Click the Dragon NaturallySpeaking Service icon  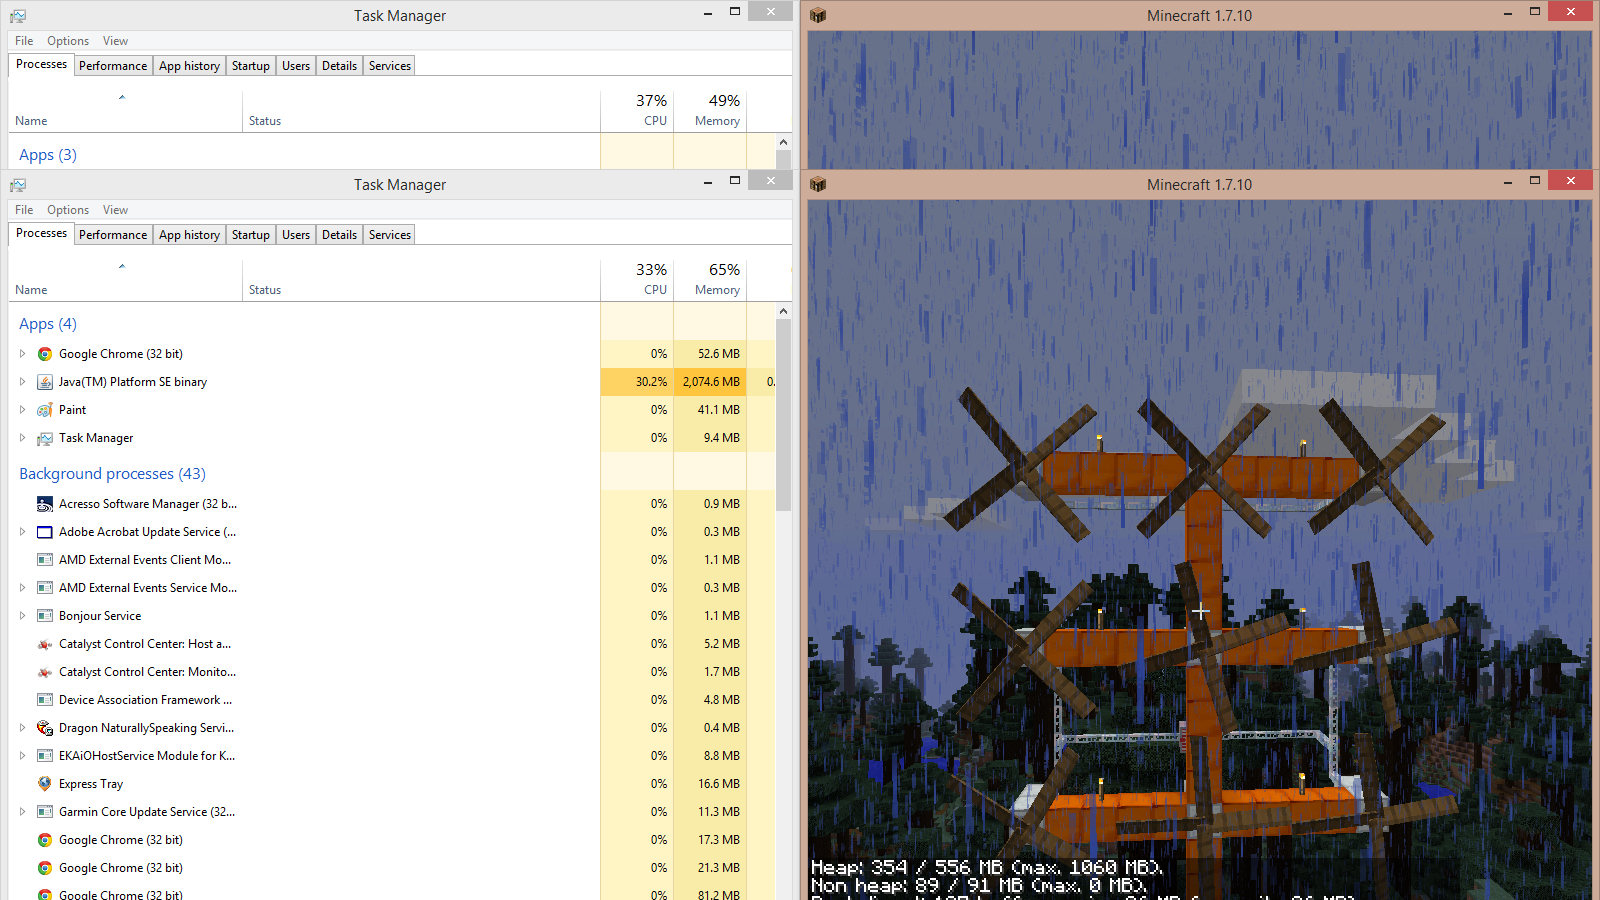point(45,728)
